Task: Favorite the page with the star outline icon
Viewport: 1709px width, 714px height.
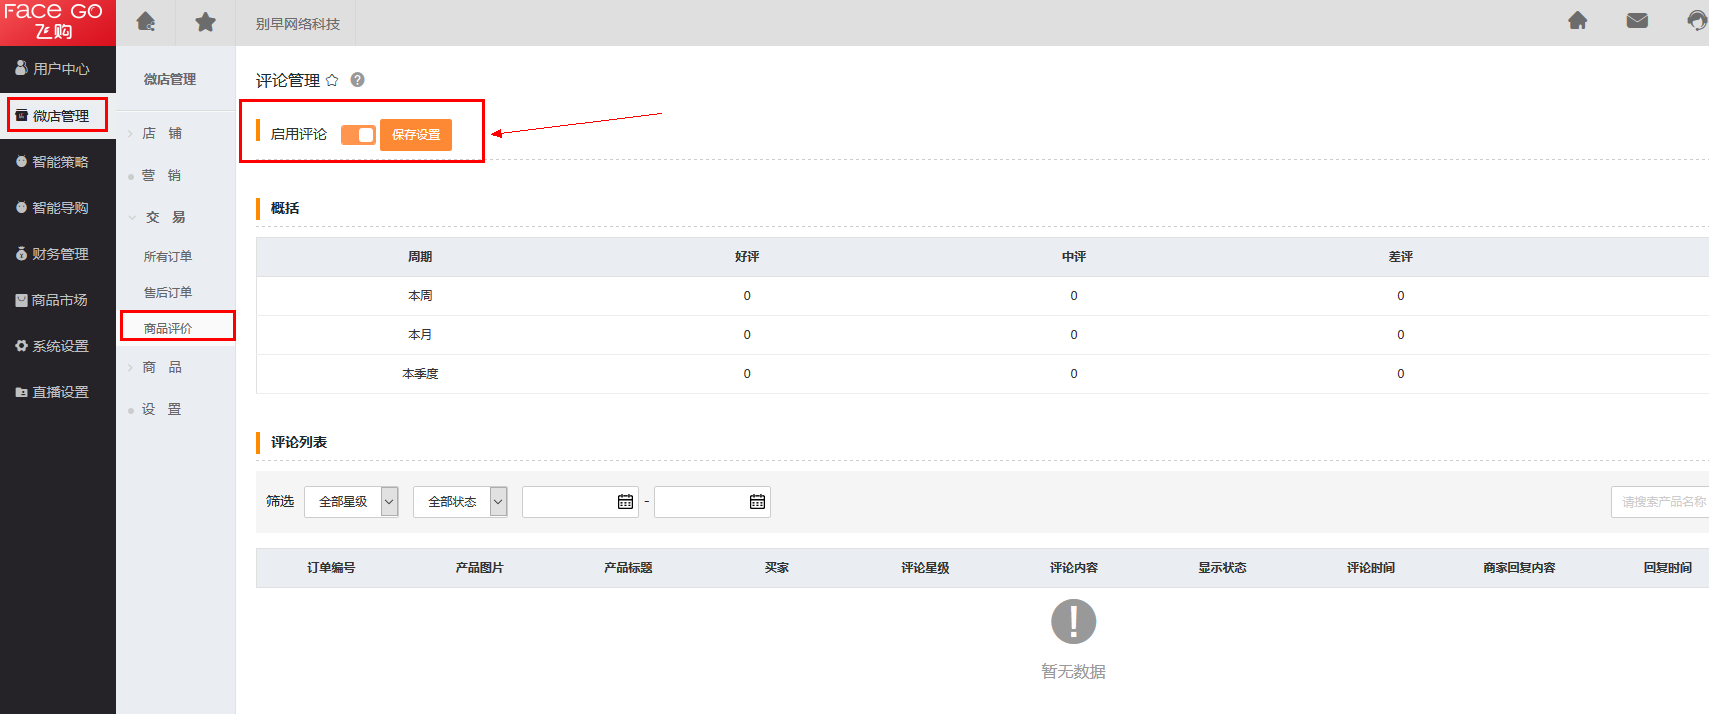Action: (332, 80)
